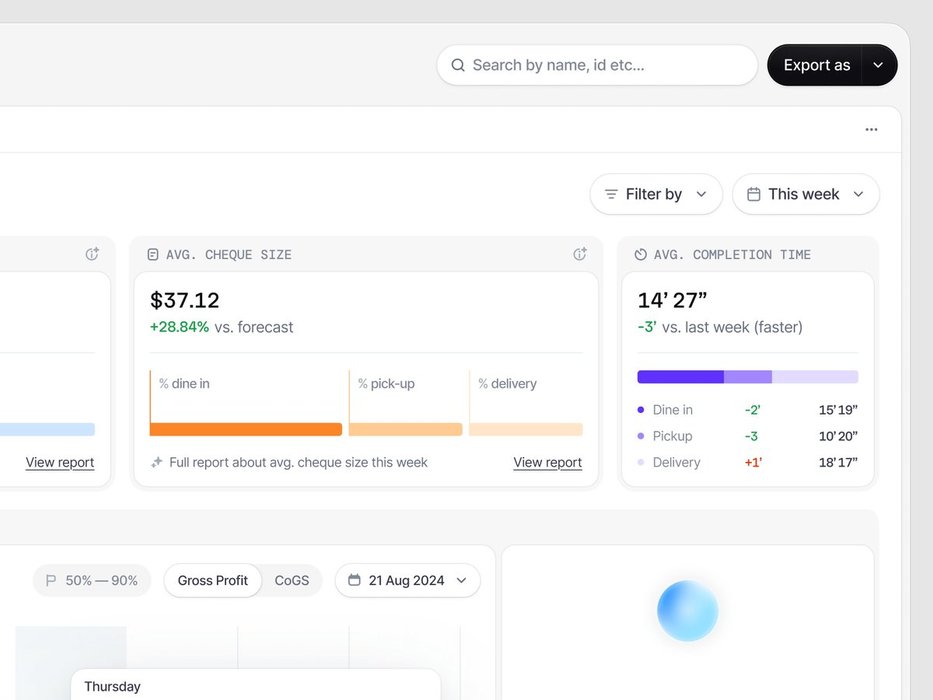Open View report on Avg. Cheque Size card

(x=547, y=462)
